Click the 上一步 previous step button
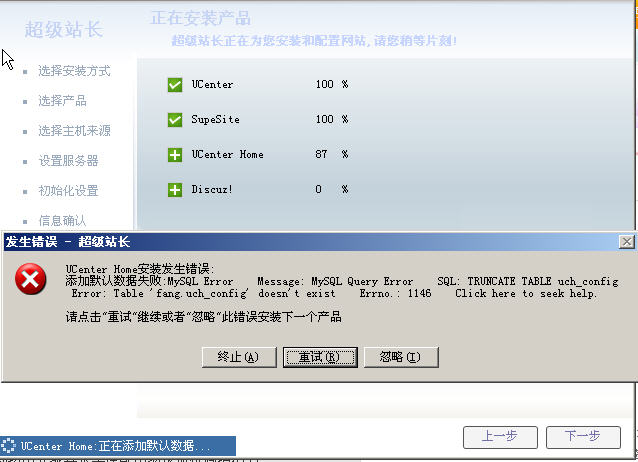The width and height of the screenshot is (638, 462). pyautogui.click(x=500, y=437)
